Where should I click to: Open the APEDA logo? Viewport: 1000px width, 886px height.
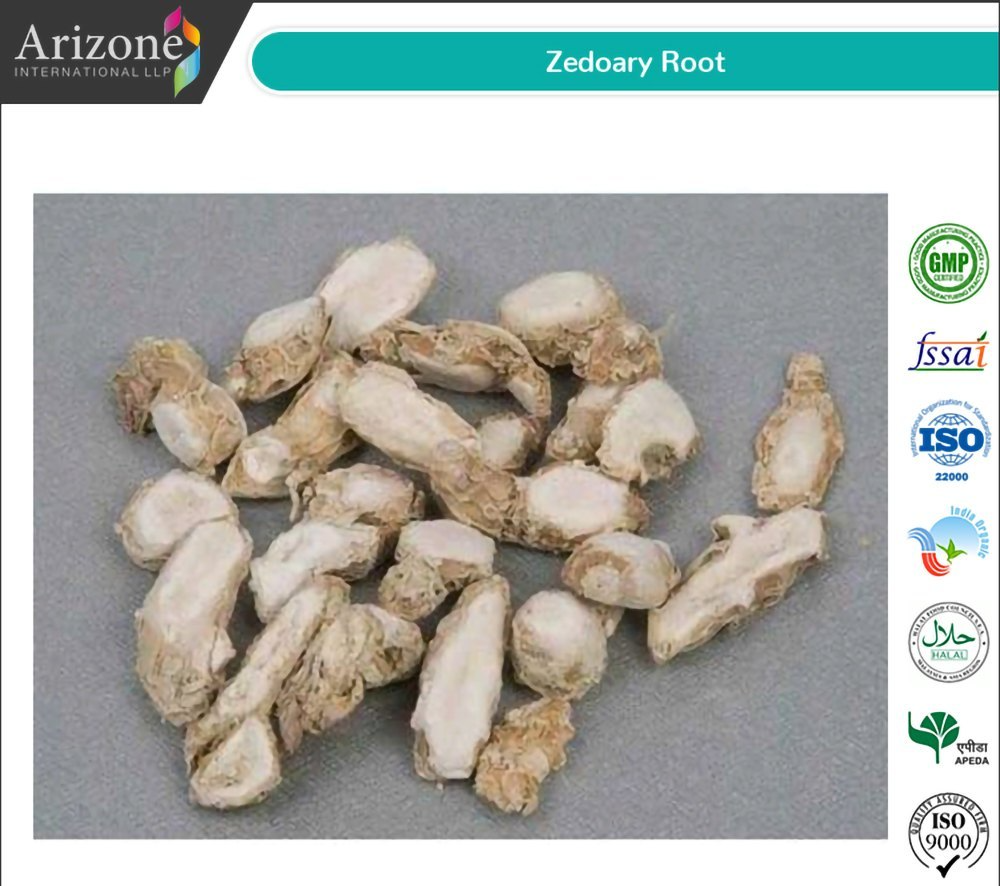tap(948, 738)
